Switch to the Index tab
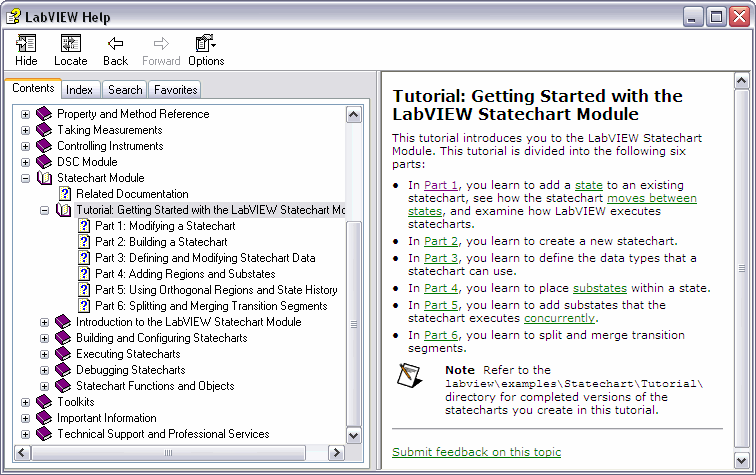This screenshot has height=475, width=756. 80,90
